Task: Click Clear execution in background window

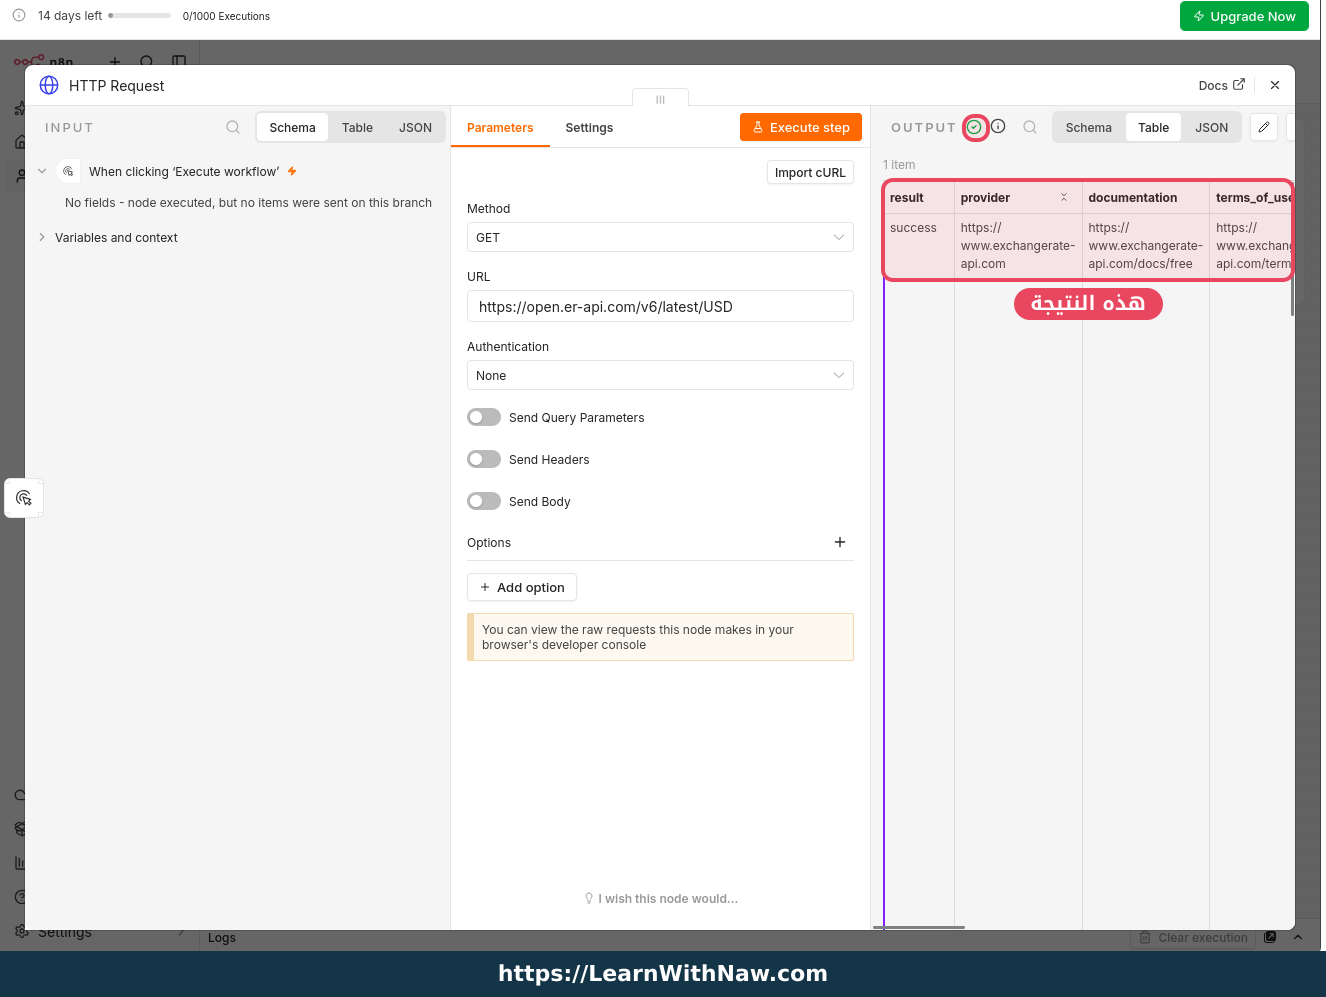Action: [1193, 938]
